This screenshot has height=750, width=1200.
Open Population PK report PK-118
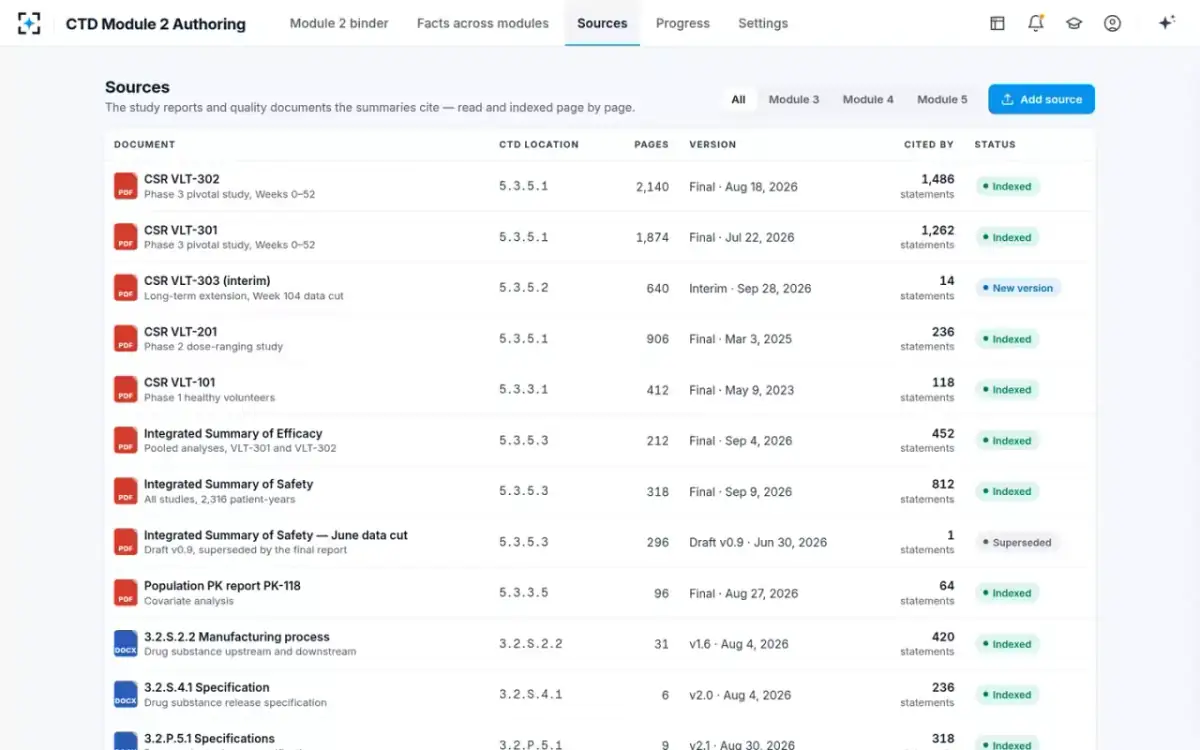click(222, 586)
